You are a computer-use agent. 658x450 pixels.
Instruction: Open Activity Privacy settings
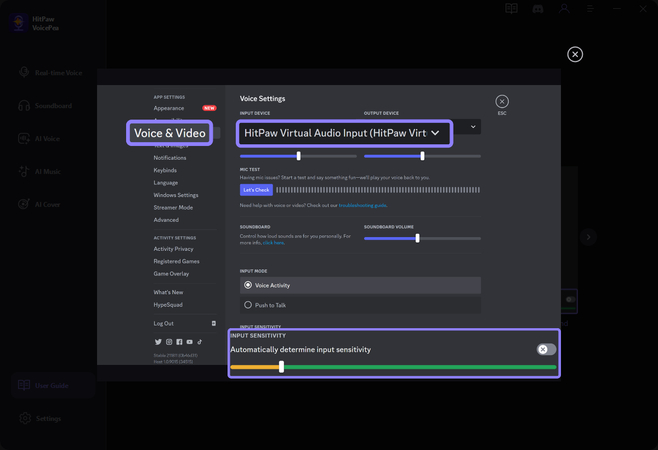[x=173, y=249]
